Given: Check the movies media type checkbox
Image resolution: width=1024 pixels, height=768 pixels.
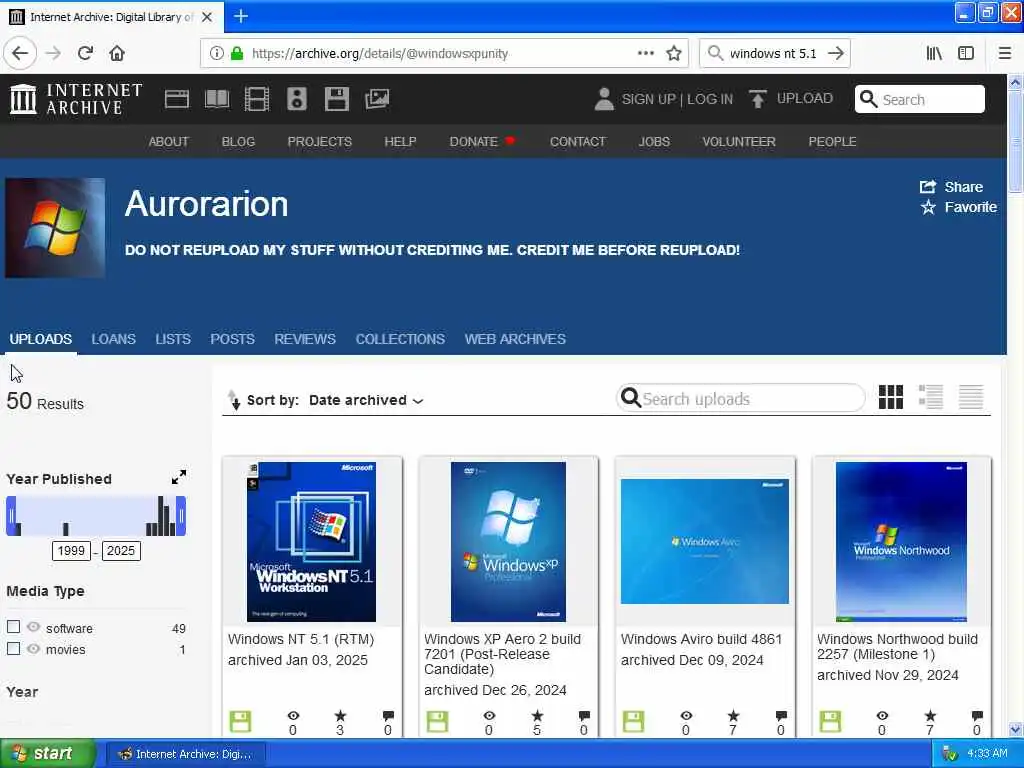Looking at the screenshot, I should (x=13, y=648).
